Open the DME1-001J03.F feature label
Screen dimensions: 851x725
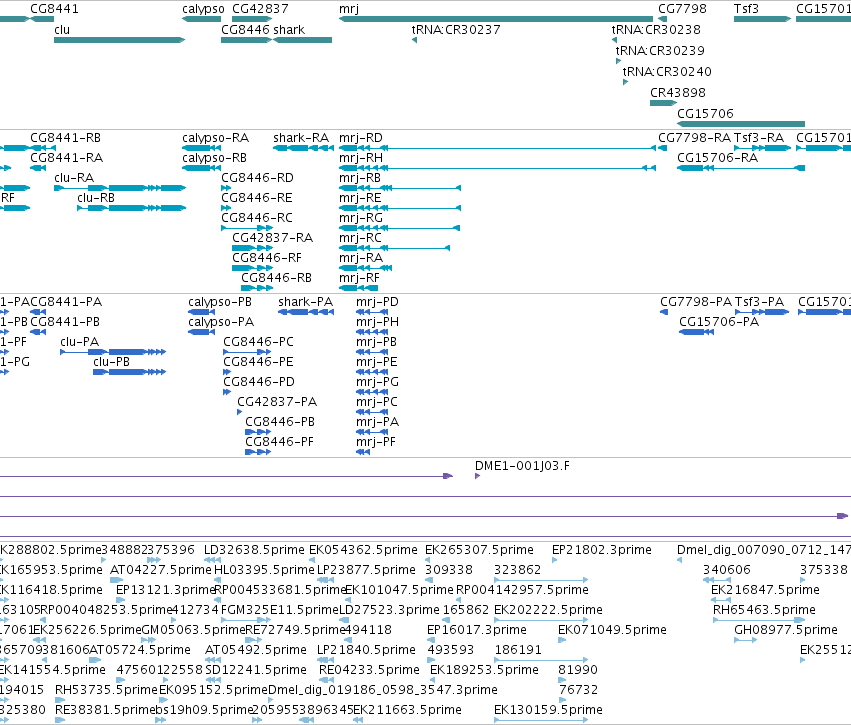click(x=522, y=466)
